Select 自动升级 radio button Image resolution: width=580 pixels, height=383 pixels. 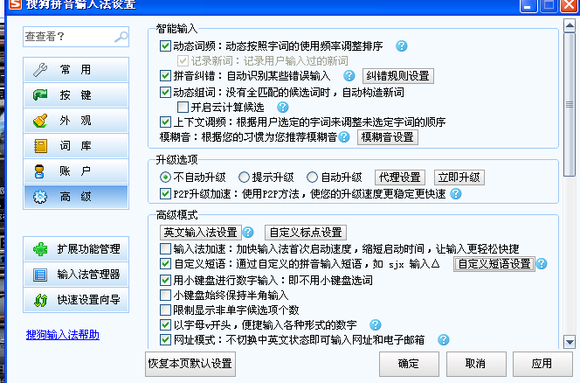pyautogui.click(x=312, y=177)
